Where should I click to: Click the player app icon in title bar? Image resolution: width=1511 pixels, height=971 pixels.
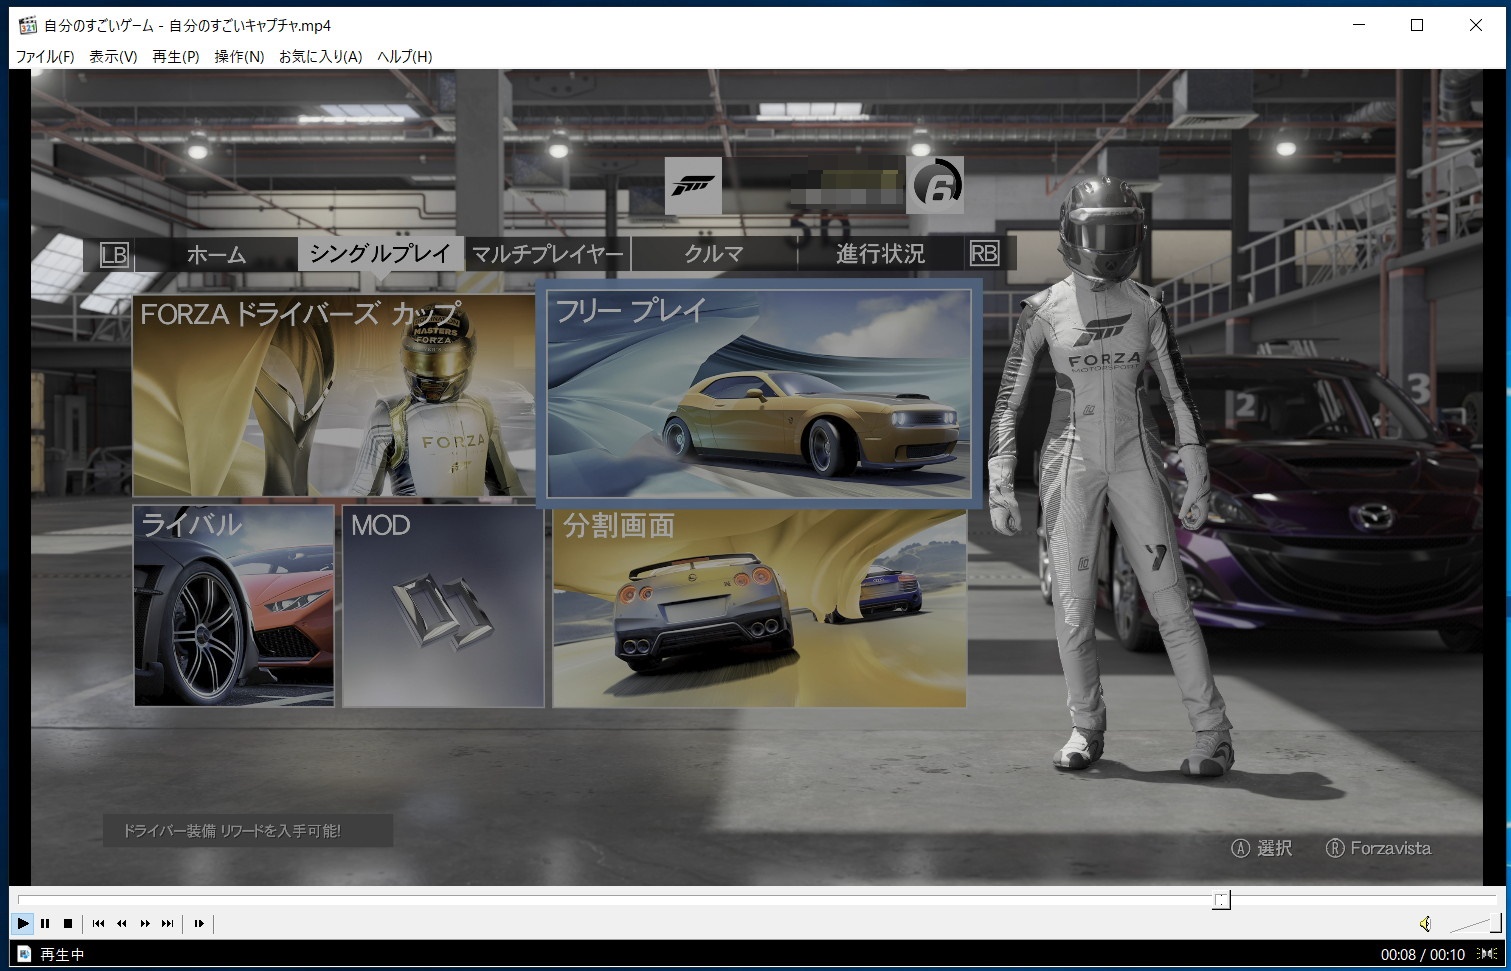(x=28, y=25)
